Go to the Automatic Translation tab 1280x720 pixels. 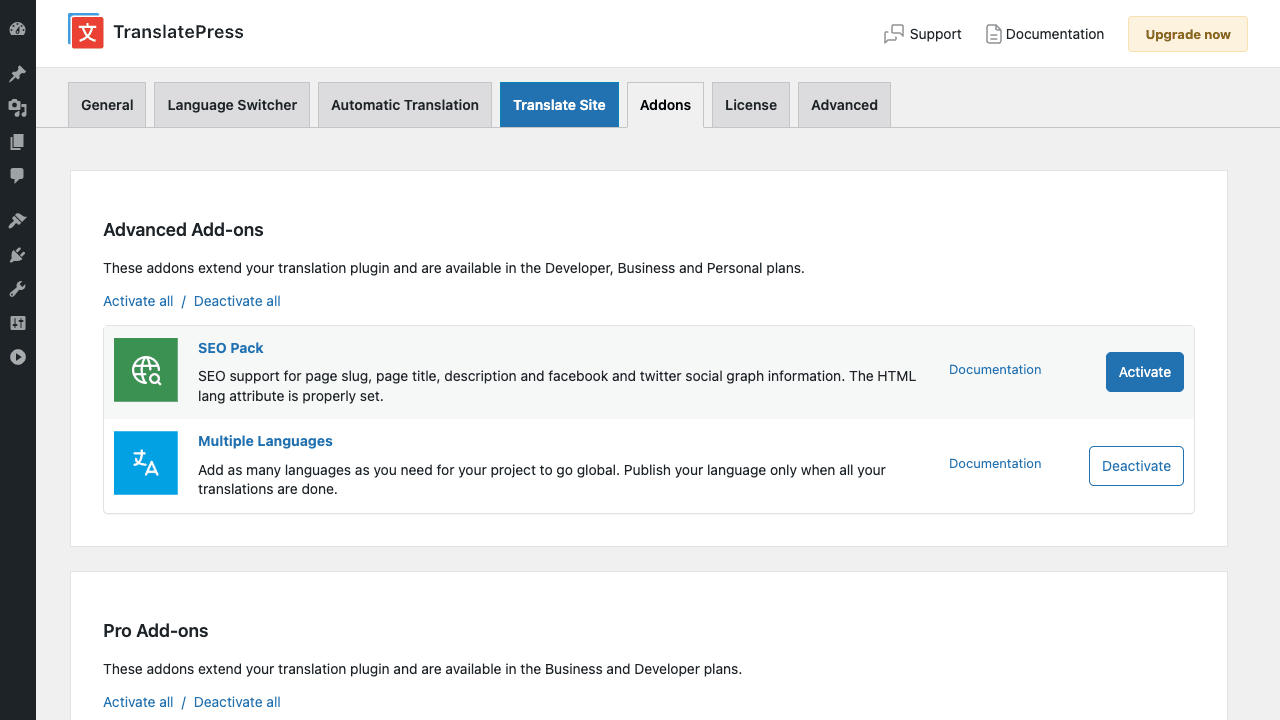[x=405, y=105]
